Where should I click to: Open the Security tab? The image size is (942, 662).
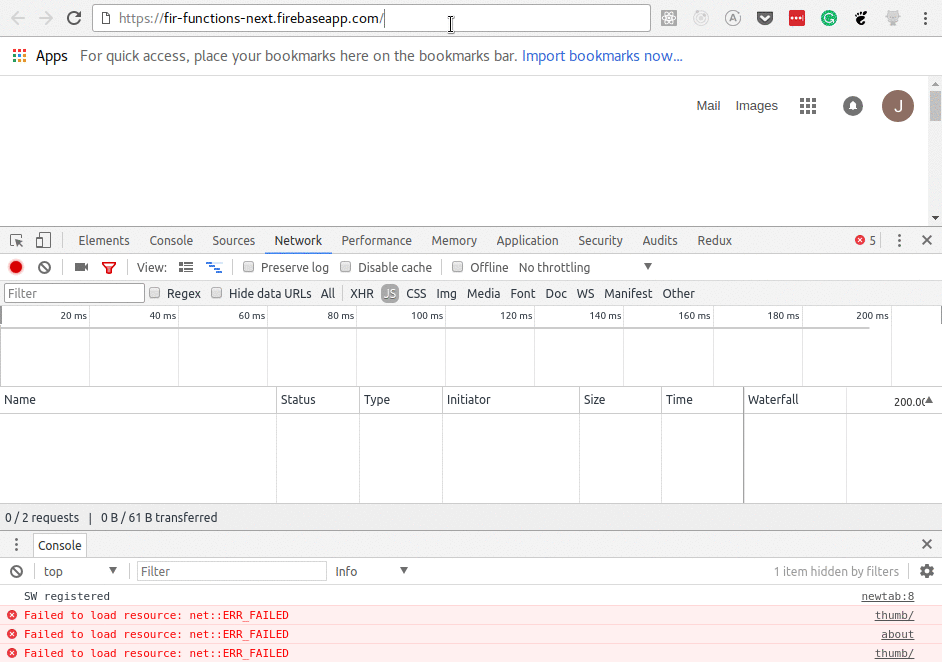600,240
